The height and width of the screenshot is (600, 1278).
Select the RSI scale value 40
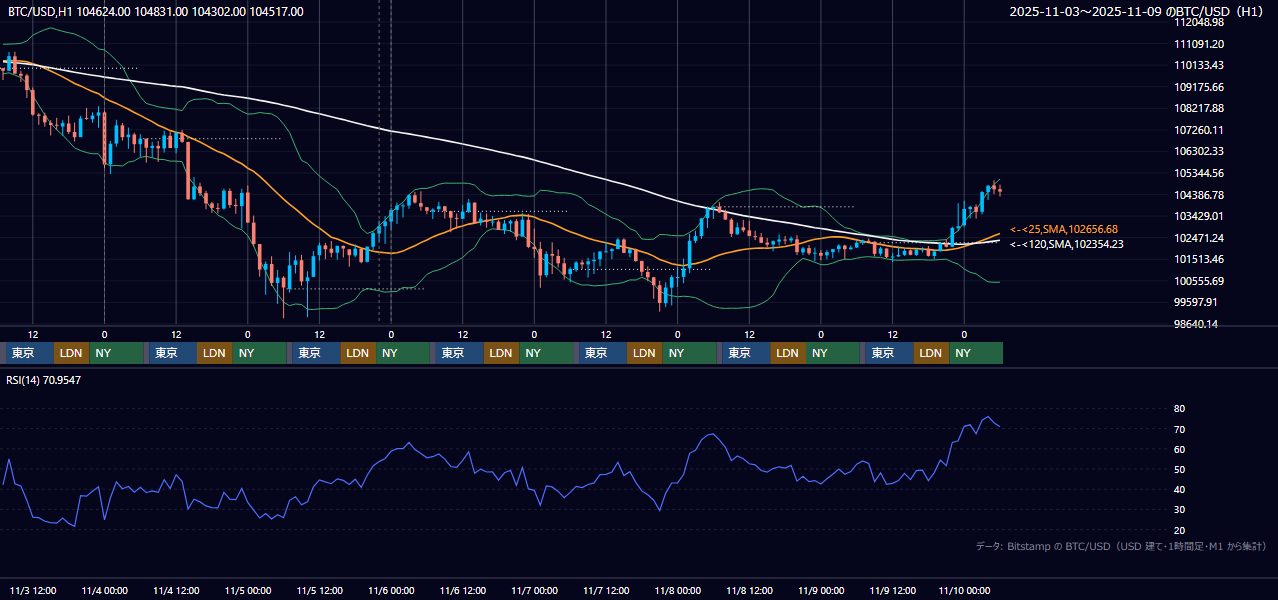click(1180, 489)
